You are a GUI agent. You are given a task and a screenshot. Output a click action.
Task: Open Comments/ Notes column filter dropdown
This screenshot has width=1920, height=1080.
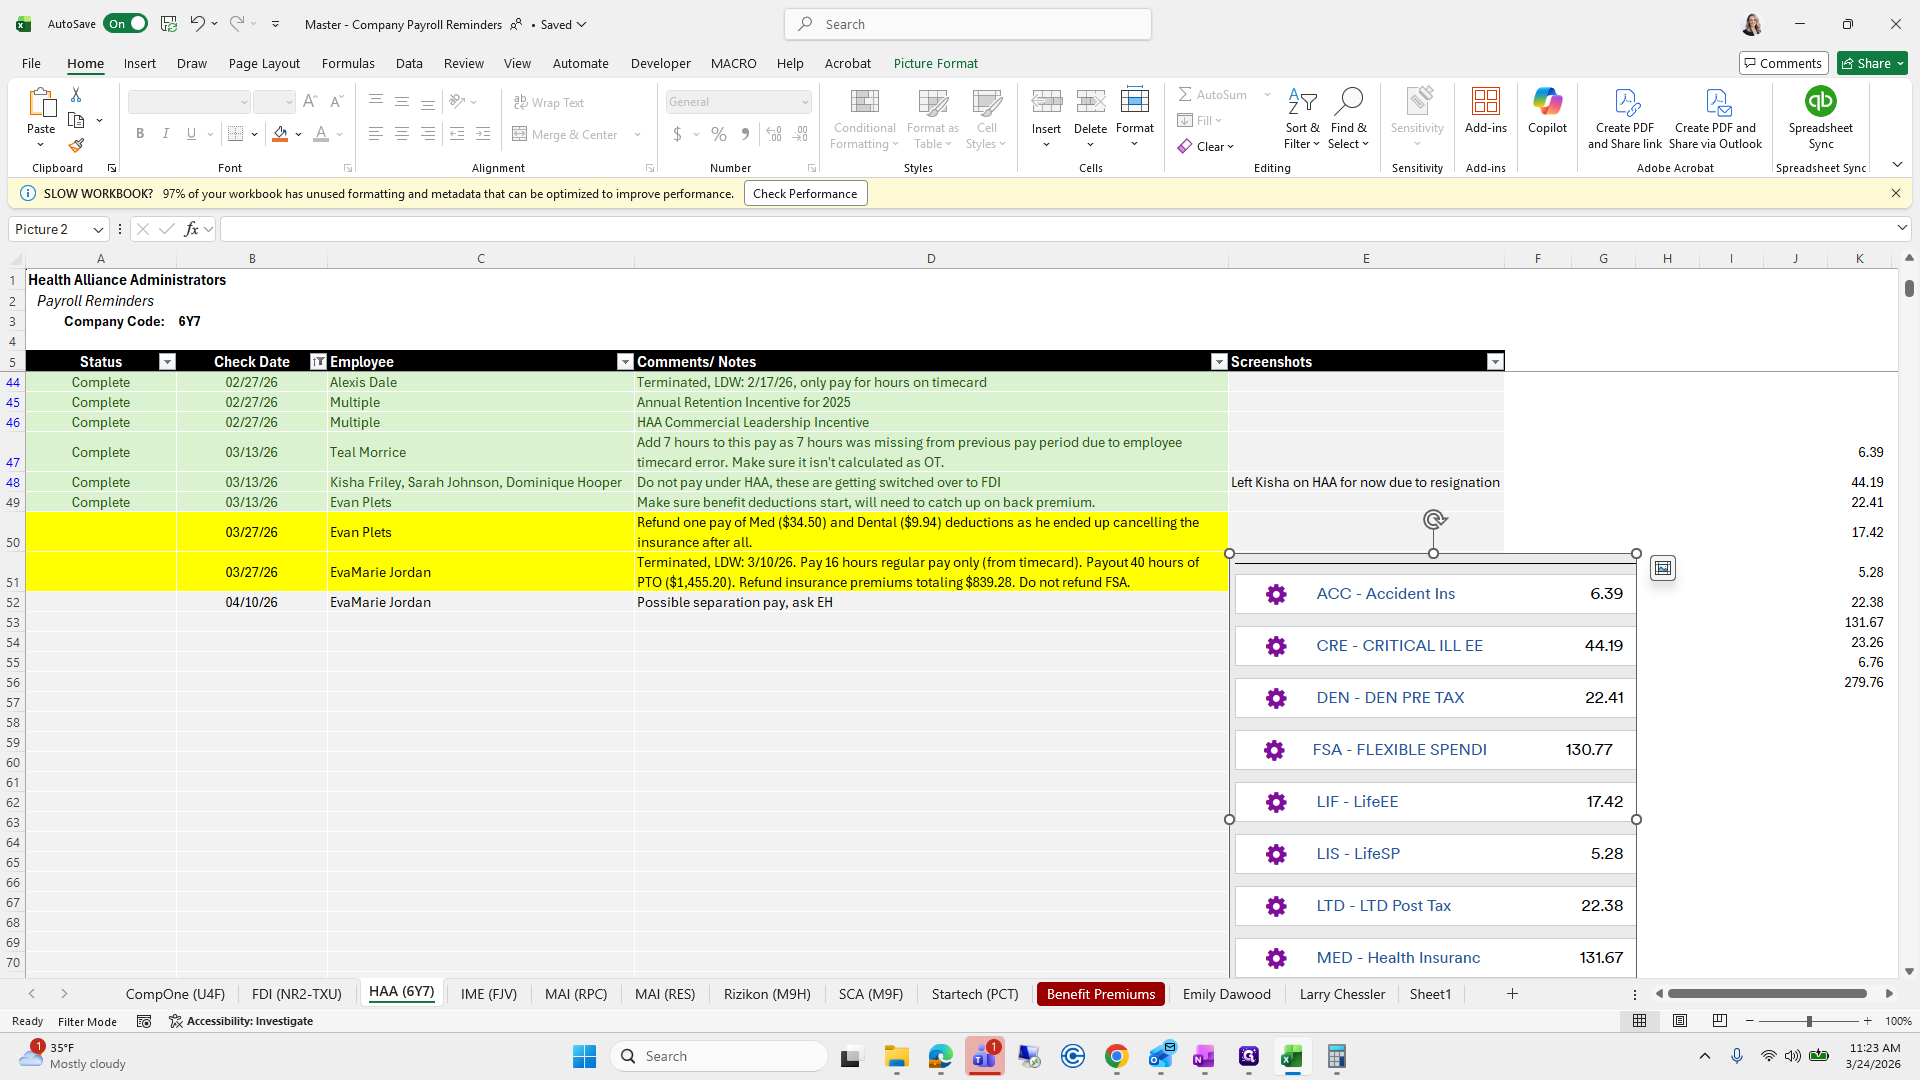[x=1218, y=362]
